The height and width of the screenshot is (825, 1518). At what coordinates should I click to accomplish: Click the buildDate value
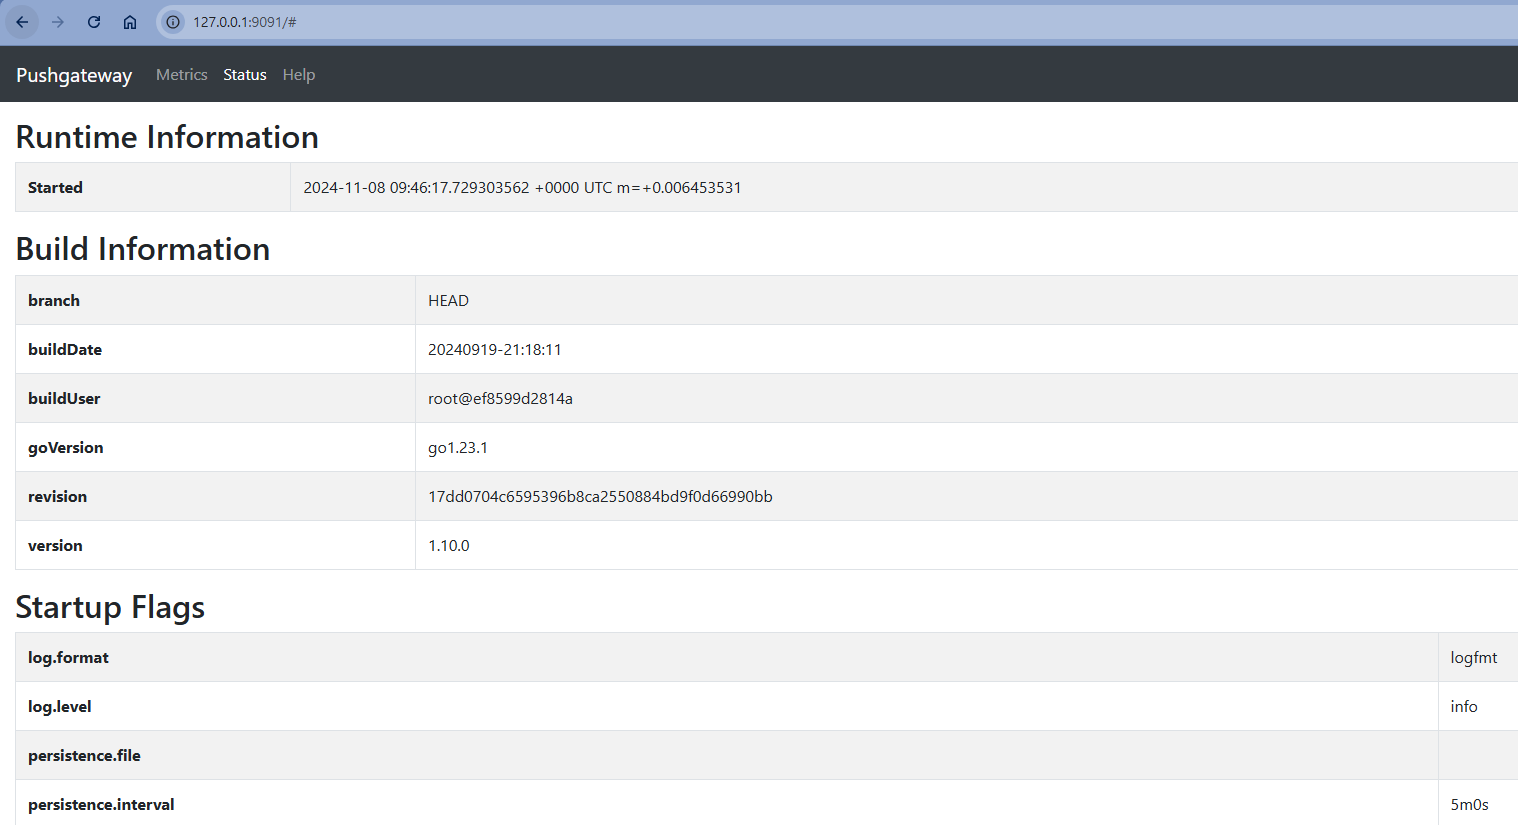[x=494, y=350]
